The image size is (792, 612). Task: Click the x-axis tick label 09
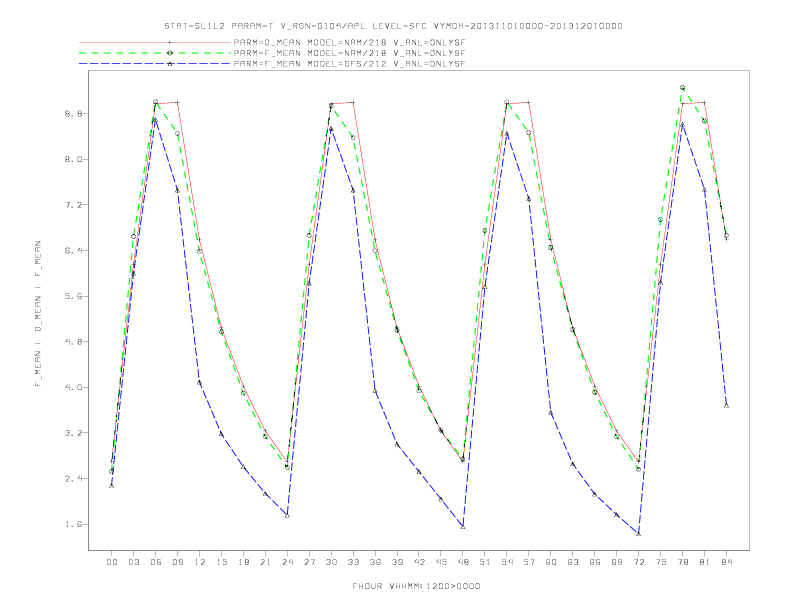(x=178, y=562)
